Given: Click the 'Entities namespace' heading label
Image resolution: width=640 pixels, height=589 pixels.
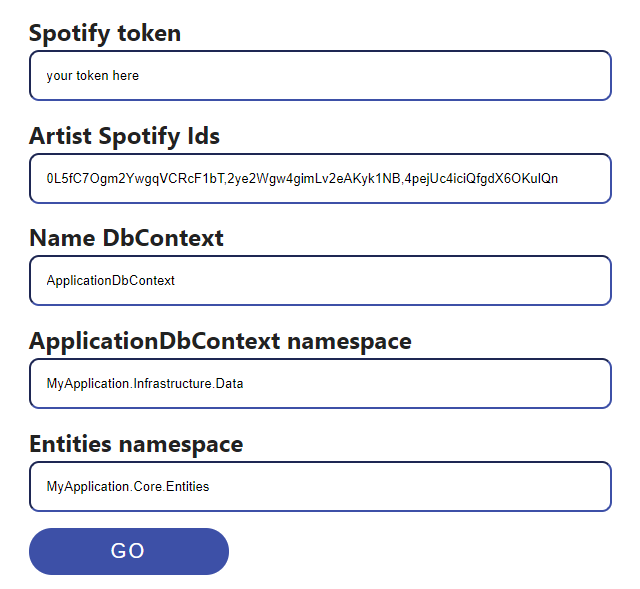Looking at the screenshot, I should click(x=136, y=444).
